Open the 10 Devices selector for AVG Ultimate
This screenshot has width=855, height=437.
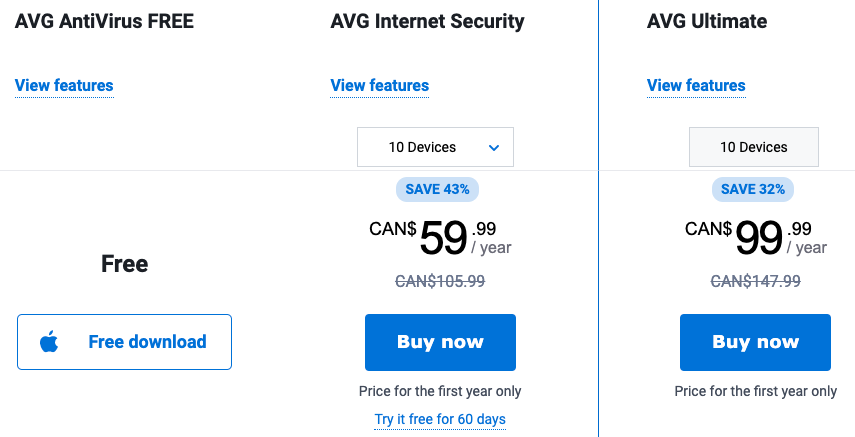click(x=754, y=147)
